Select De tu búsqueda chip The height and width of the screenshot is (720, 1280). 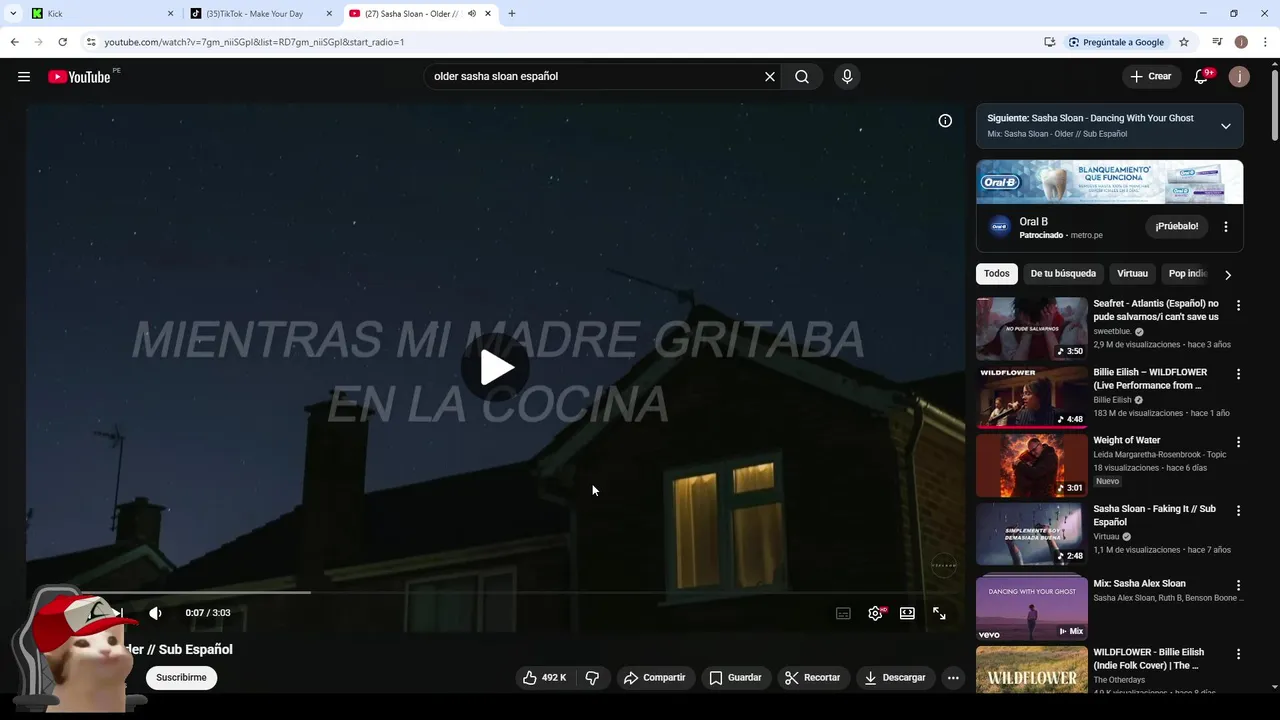[x=1063, y=274]
